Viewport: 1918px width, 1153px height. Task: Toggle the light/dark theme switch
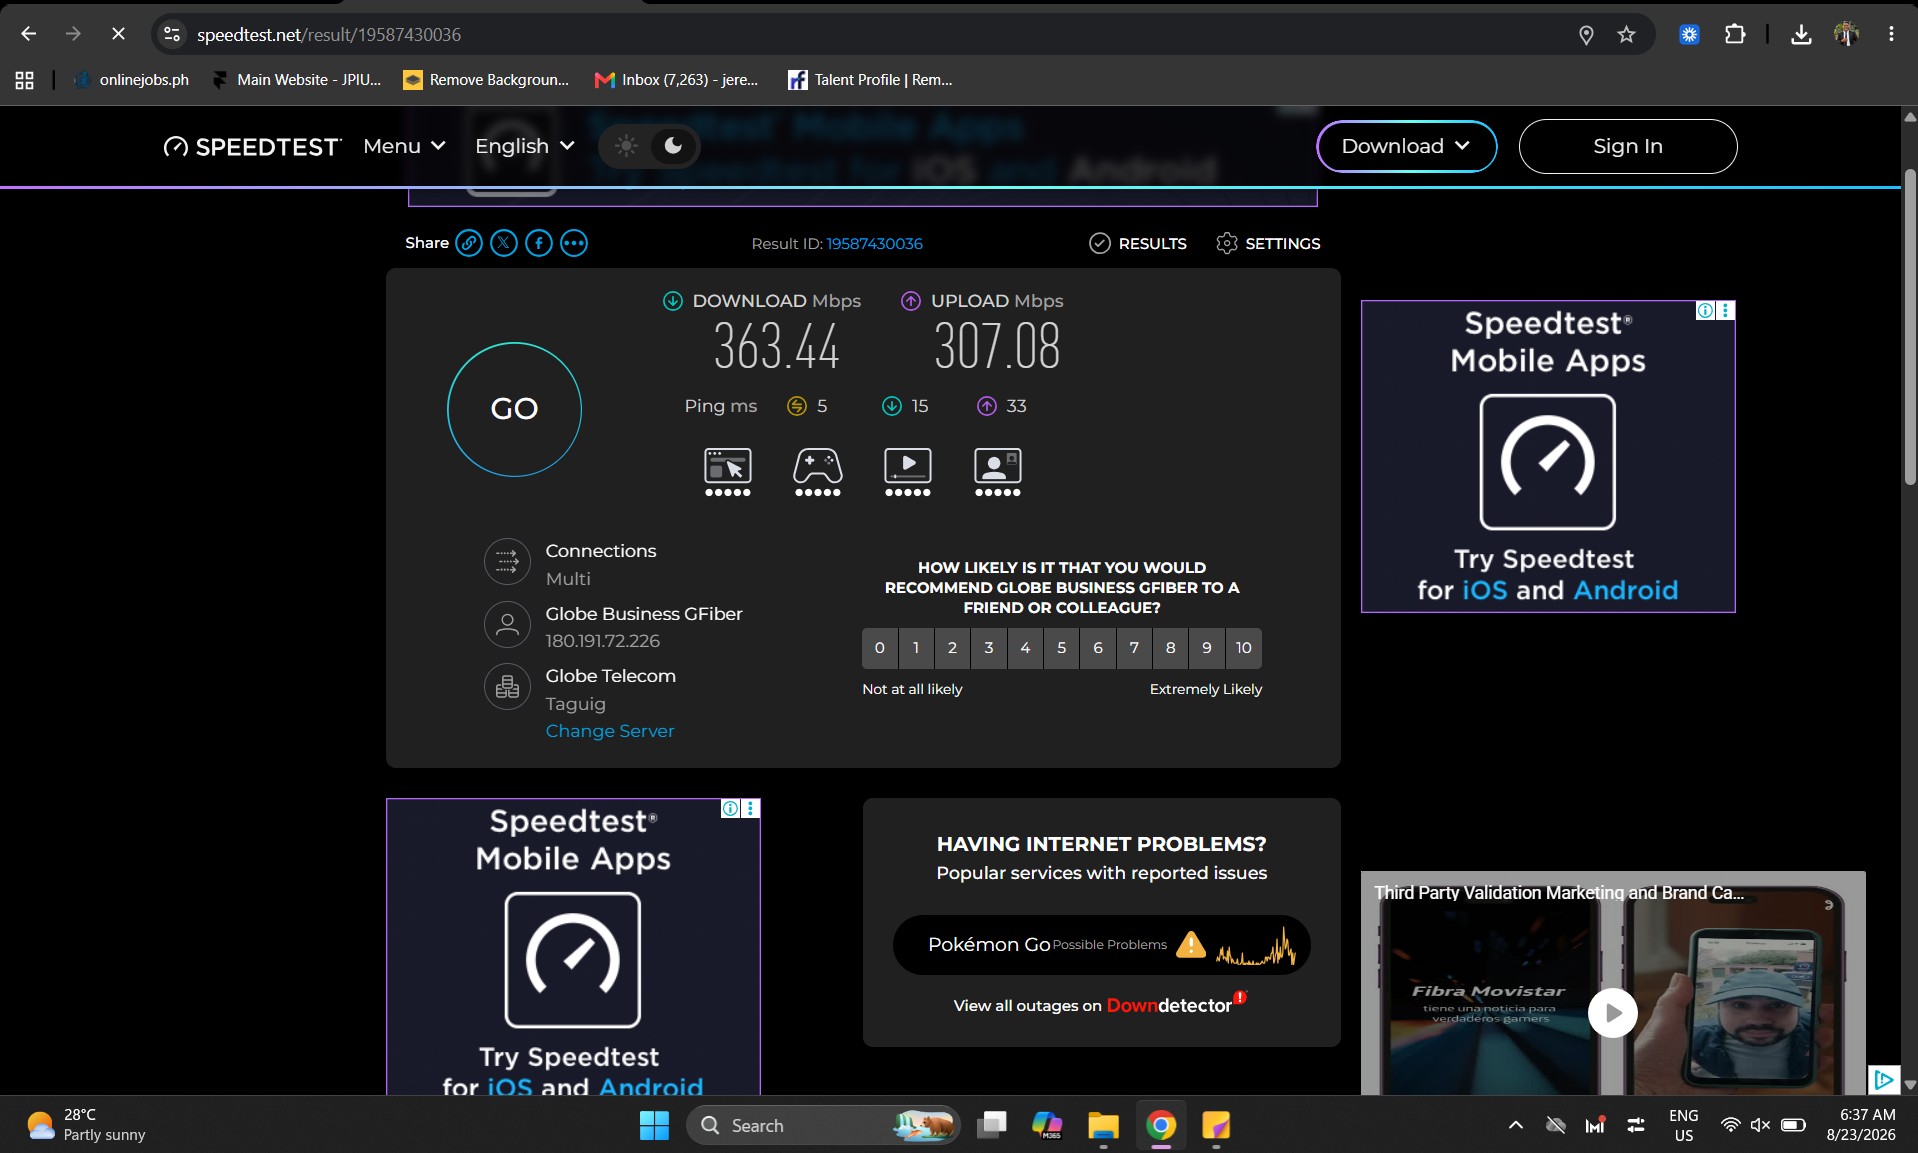(x=649, y=146)
